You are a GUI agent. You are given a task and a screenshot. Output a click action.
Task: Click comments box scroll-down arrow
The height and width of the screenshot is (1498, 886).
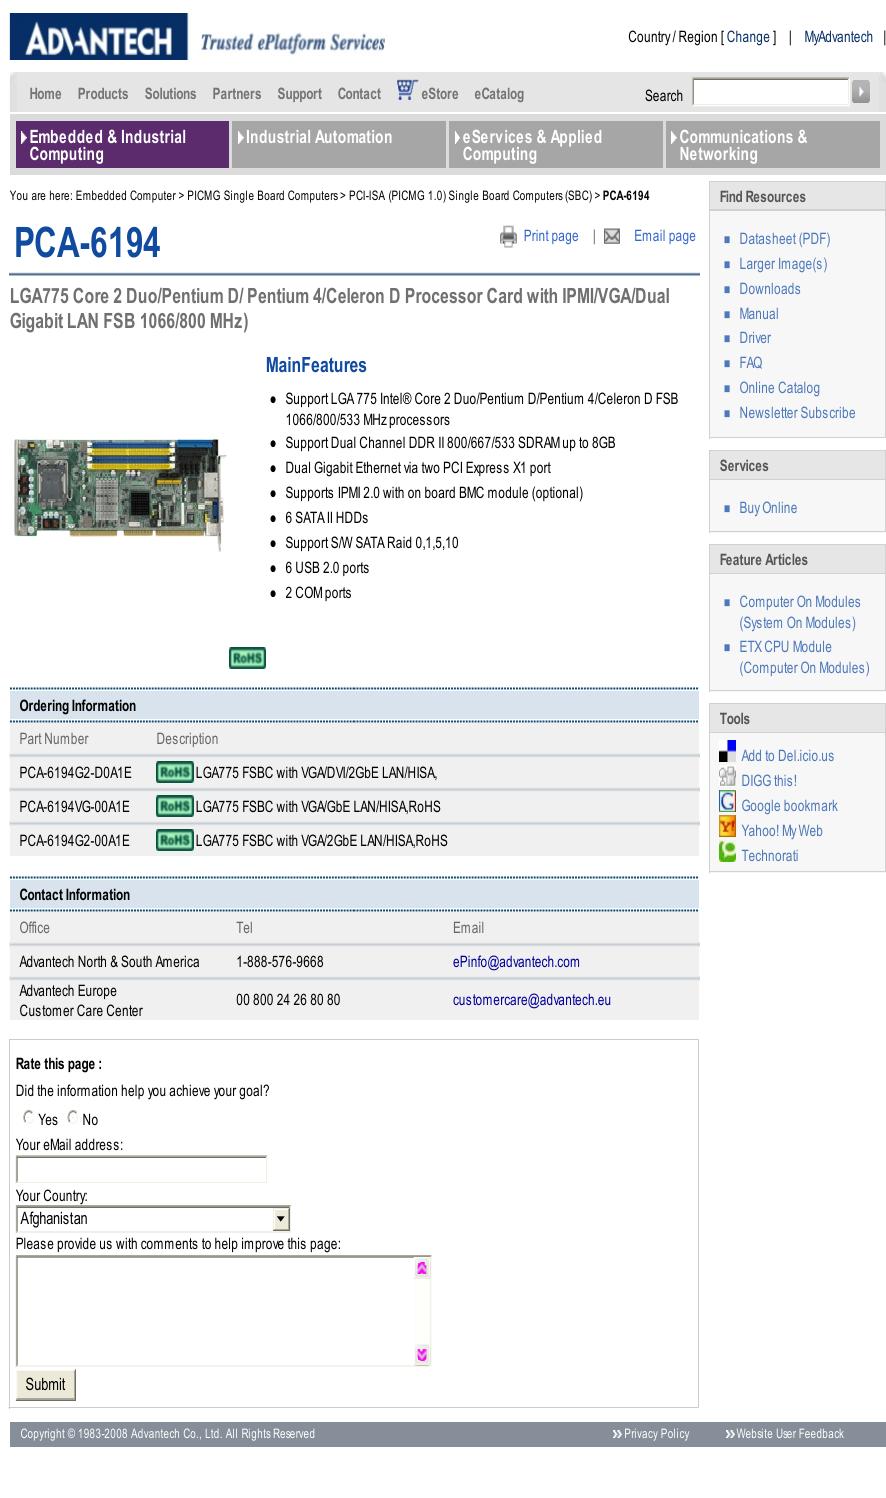pyautogui.click(x=422, y=1355)
